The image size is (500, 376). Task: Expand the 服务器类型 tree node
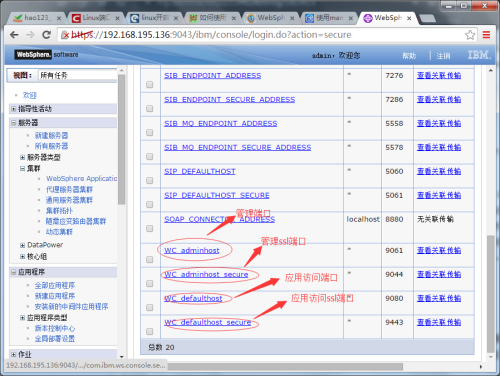(x=22, y=157)
